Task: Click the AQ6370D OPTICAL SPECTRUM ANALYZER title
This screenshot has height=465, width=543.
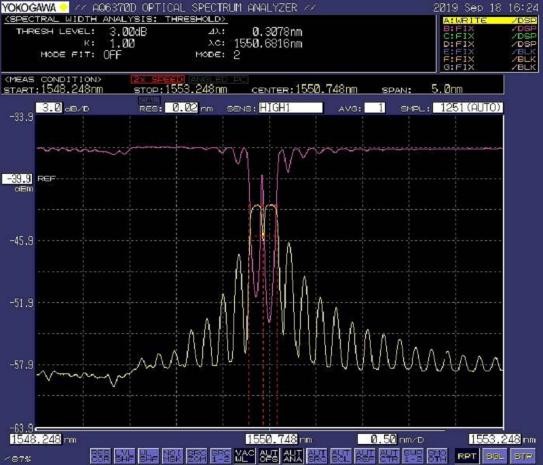Action: 195,8
